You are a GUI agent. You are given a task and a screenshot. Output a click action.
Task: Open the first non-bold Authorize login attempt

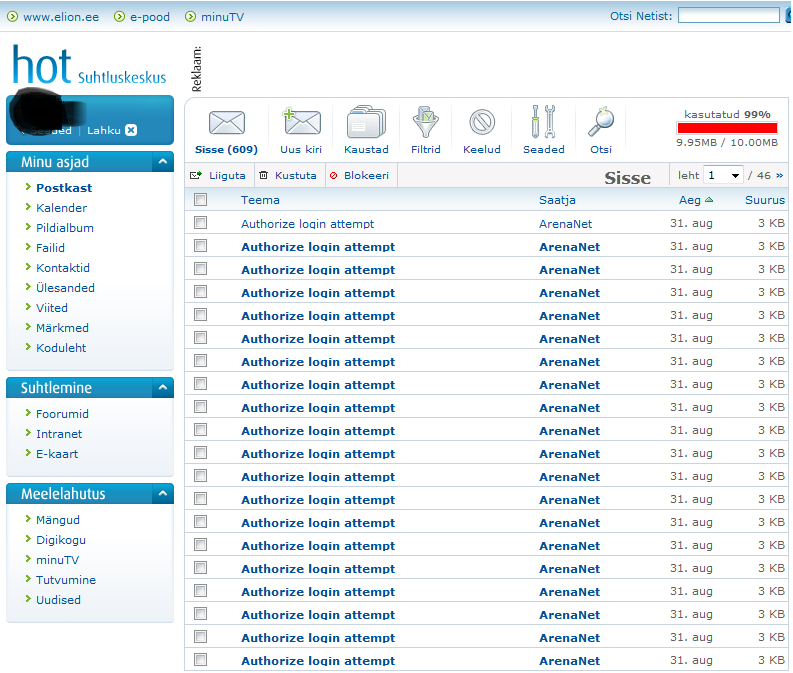coord(307,223)
